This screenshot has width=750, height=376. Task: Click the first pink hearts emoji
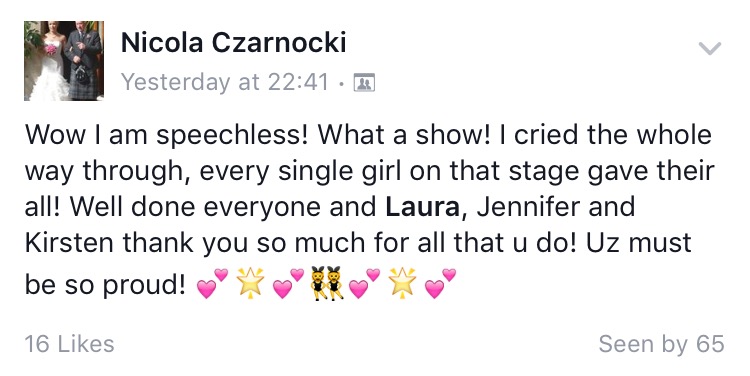click(213, 283)
